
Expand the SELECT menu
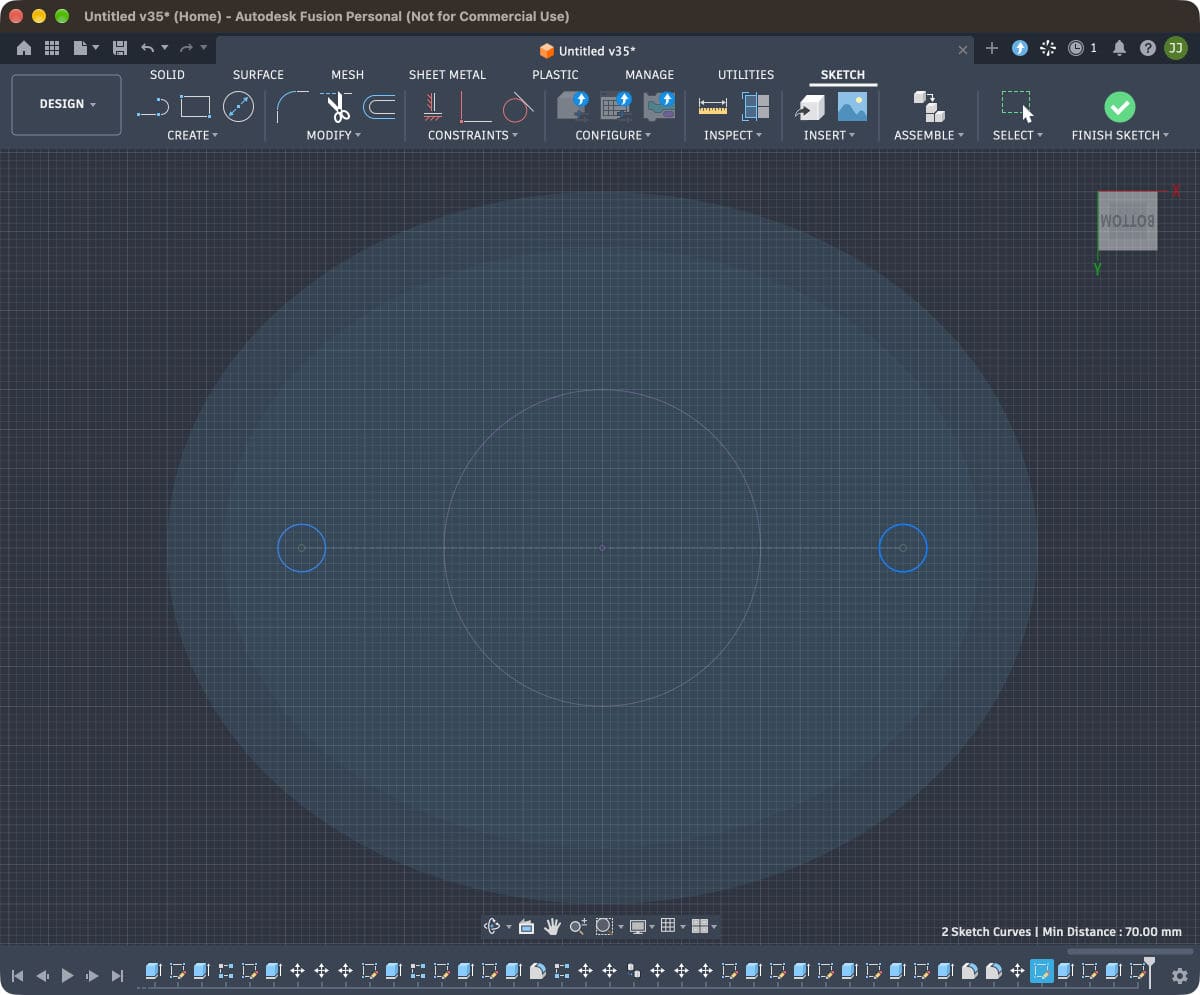(x=1018, y=135)
